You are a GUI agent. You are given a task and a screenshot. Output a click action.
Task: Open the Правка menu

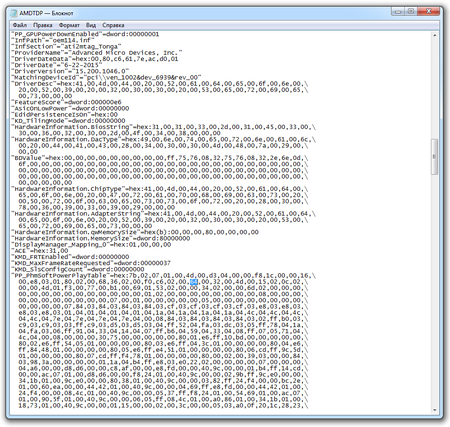[x=43, y=25]
